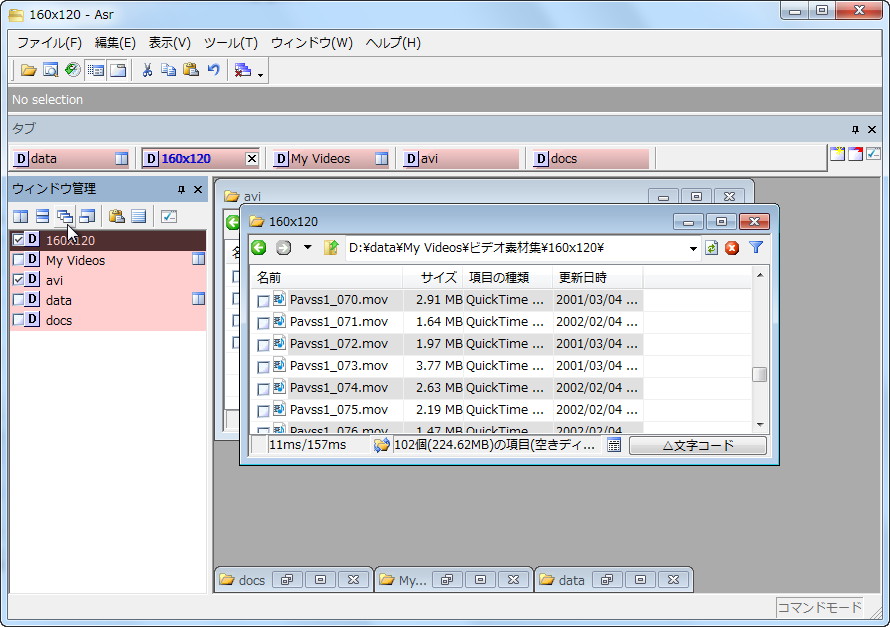Open the ヘルプ(H) menu
The height and width of the screenshot is (627, 890).
click(x=393, y=43)
